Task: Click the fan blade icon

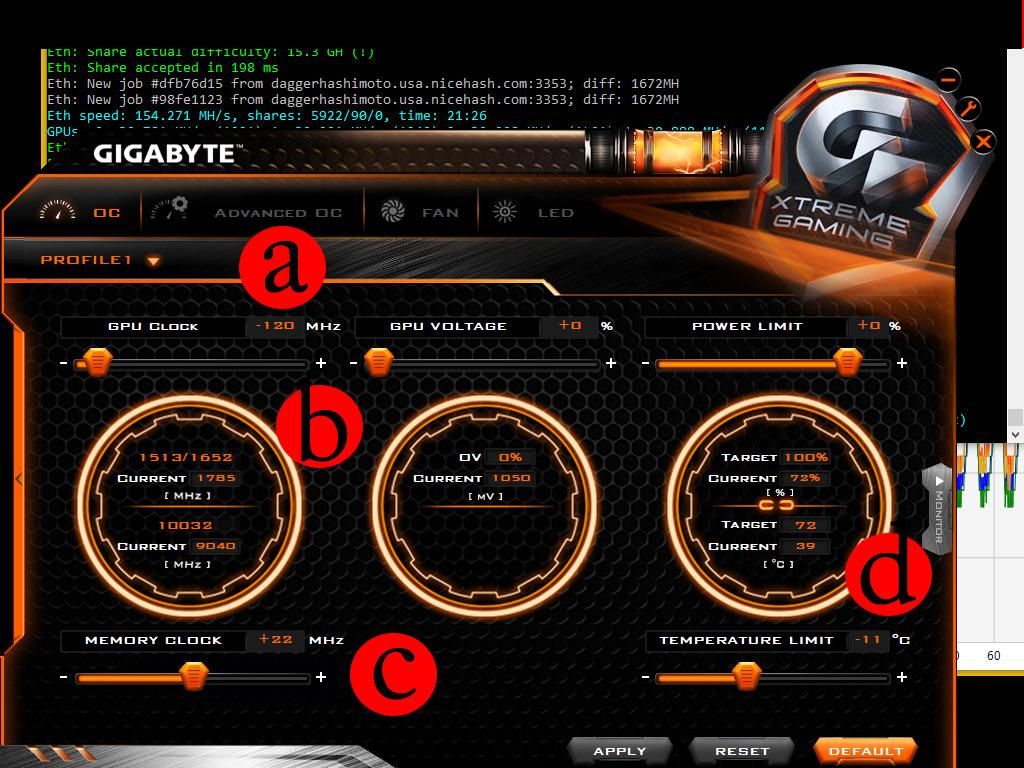Action: coord(392,212)
